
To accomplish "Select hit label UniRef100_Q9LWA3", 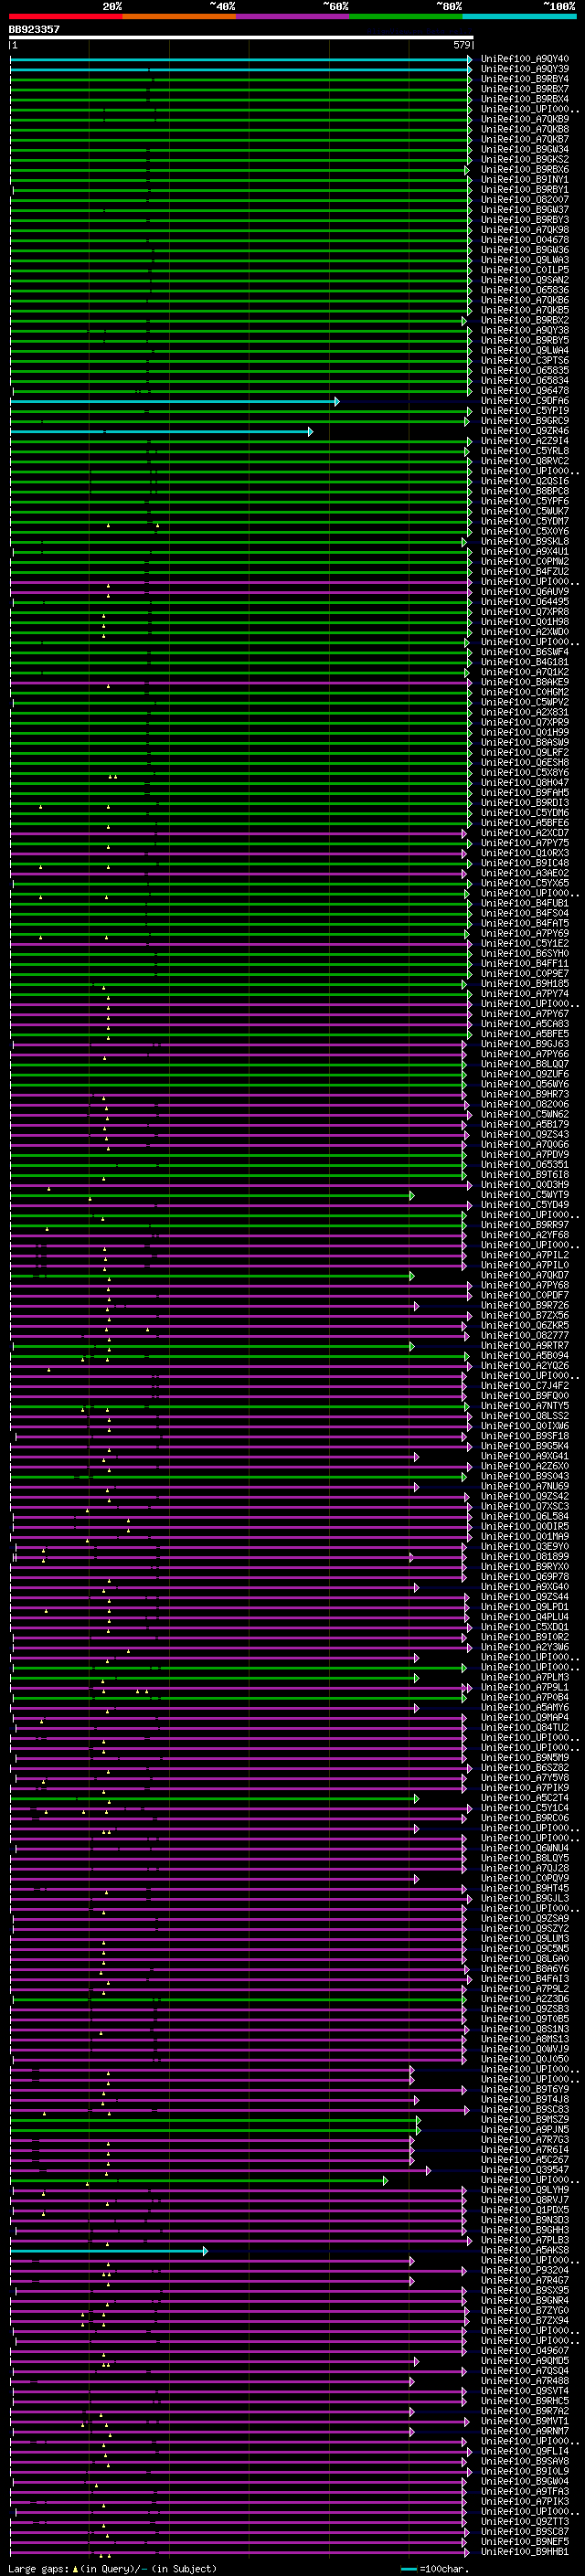I will (x=524, y=260).
